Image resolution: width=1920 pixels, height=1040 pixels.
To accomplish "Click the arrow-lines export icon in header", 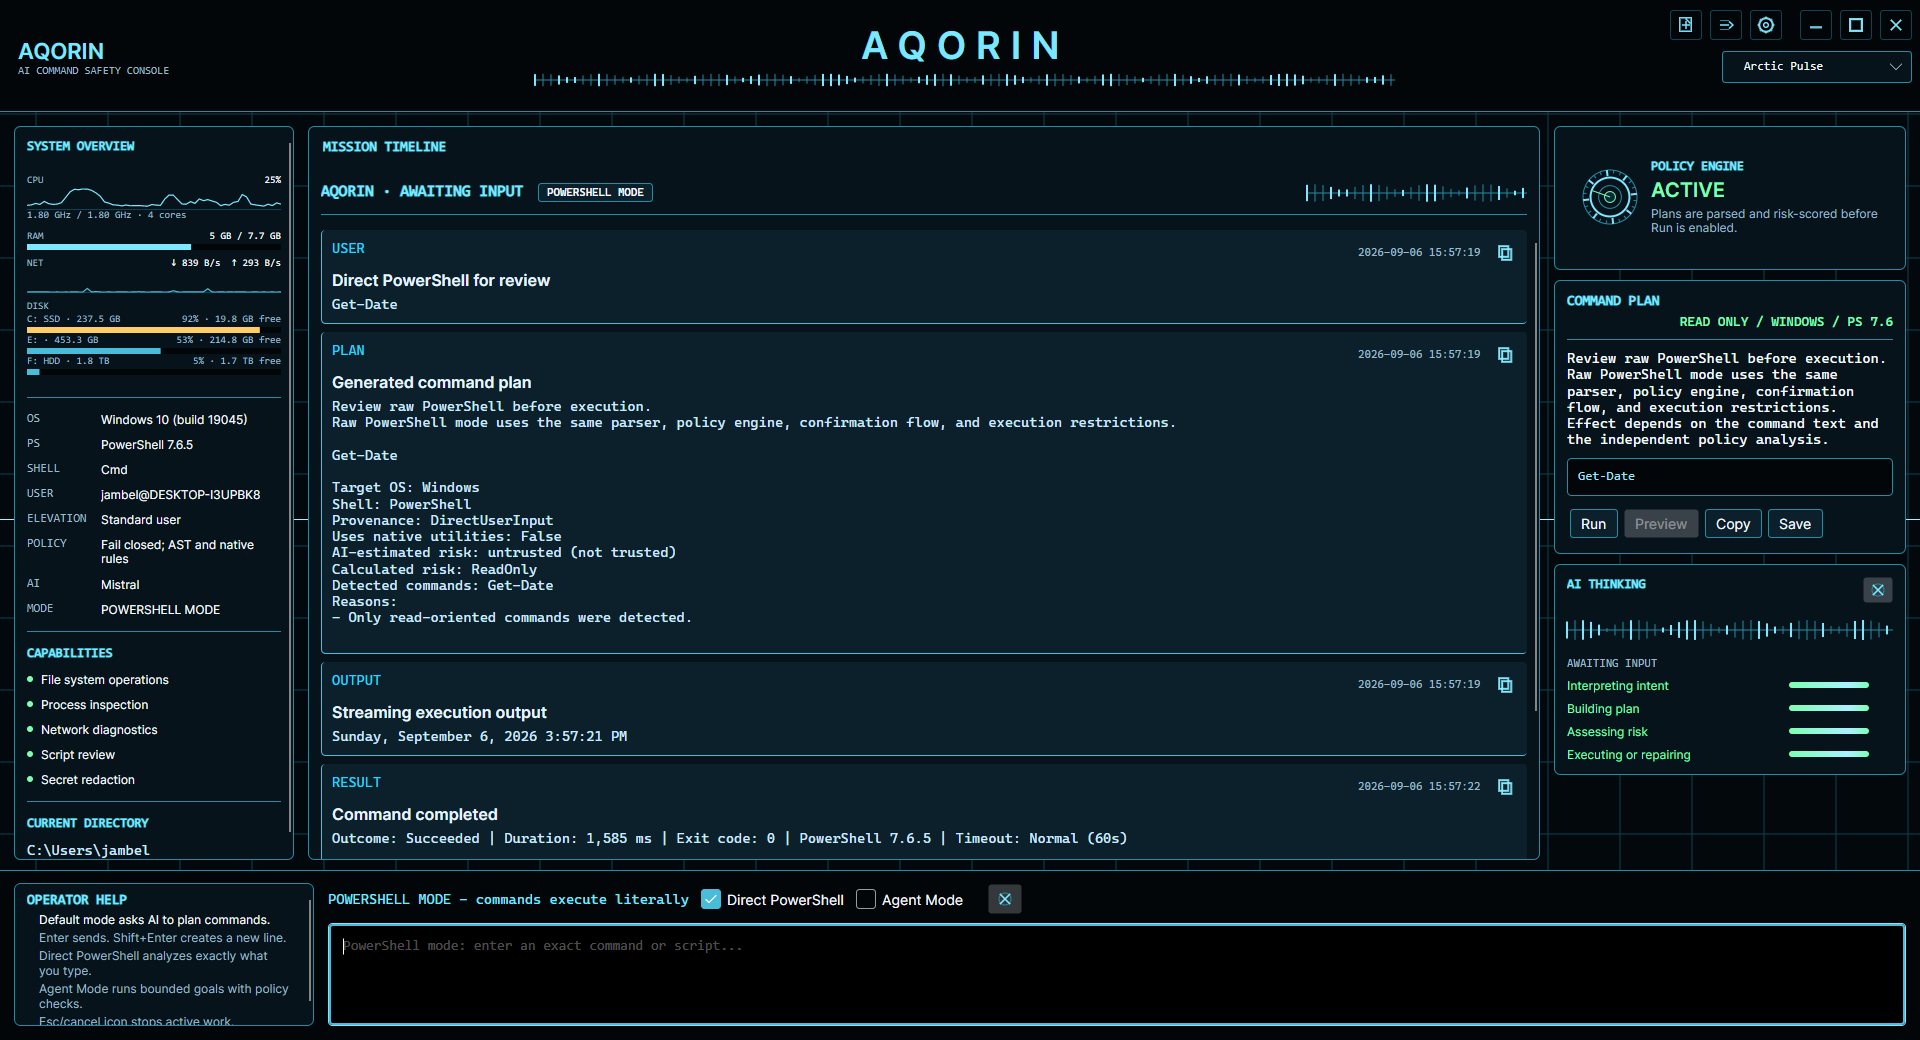I will (1726, 25).
